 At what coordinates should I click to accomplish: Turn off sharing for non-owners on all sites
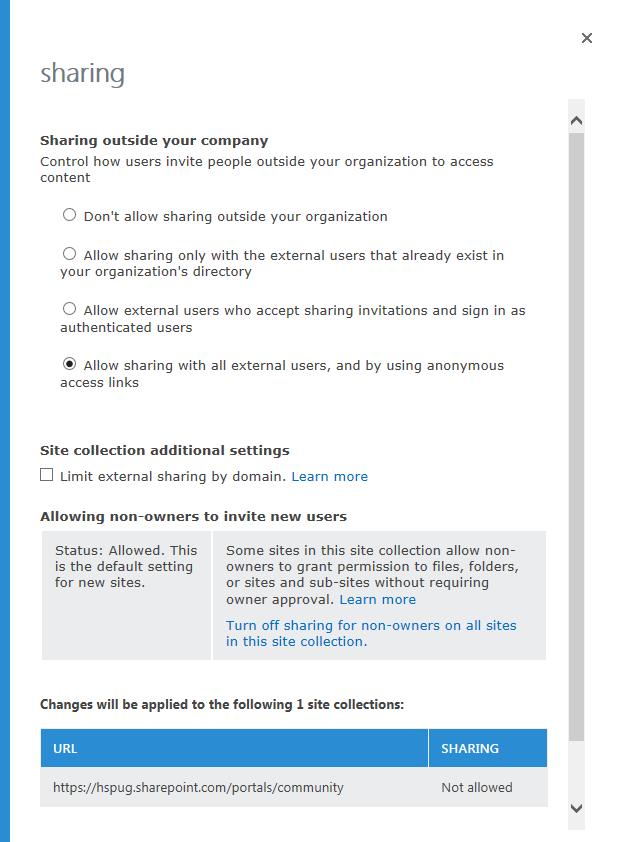point(371,634)
